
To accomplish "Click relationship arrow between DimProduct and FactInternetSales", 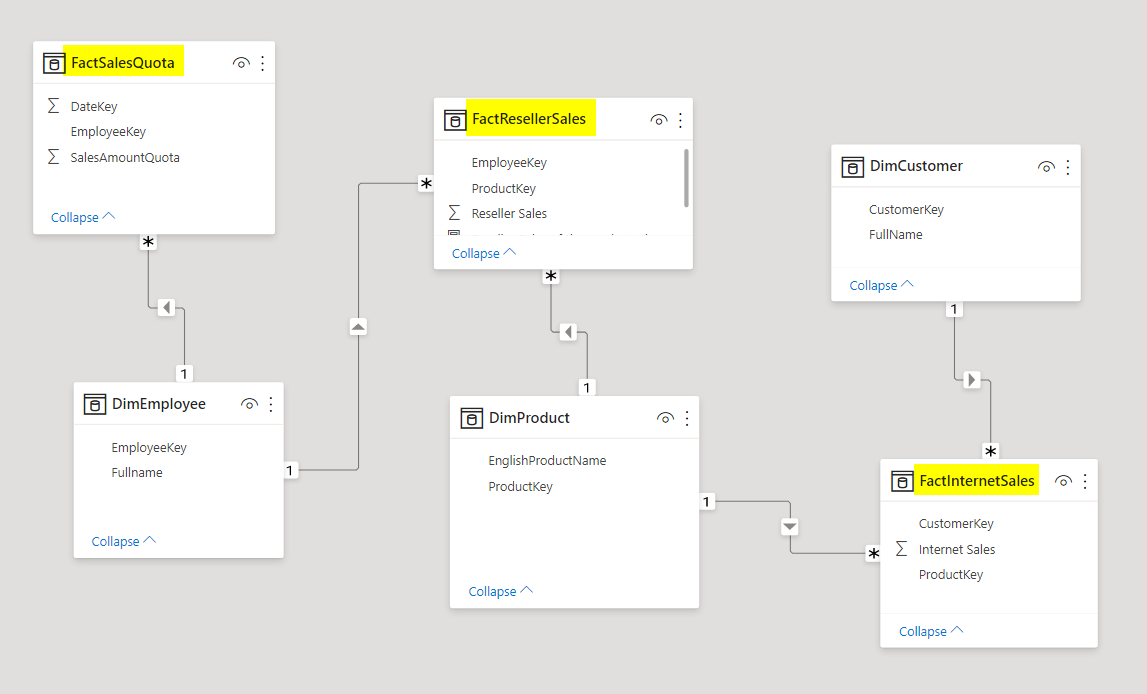I will [x=790, y=526].
